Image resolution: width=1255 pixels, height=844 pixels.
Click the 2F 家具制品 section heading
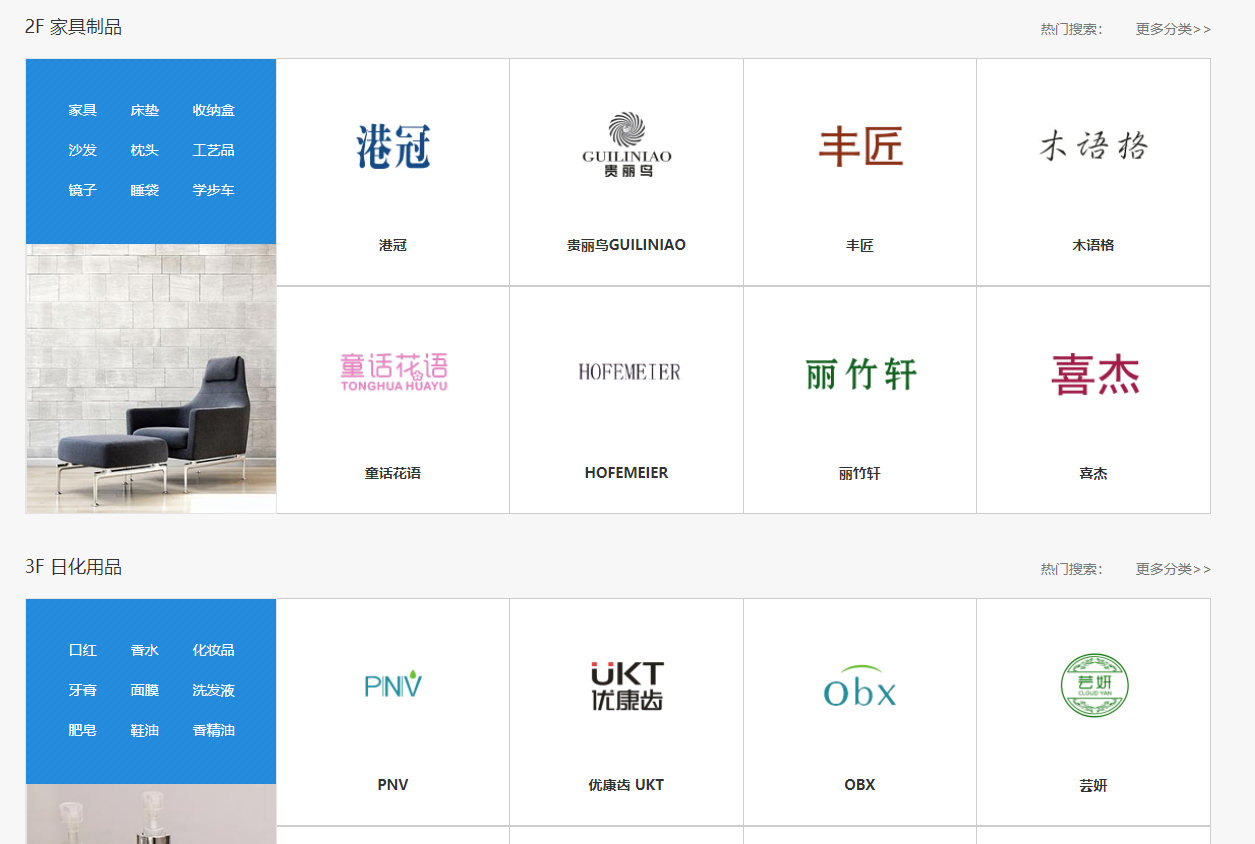click(x=73, y=27)
